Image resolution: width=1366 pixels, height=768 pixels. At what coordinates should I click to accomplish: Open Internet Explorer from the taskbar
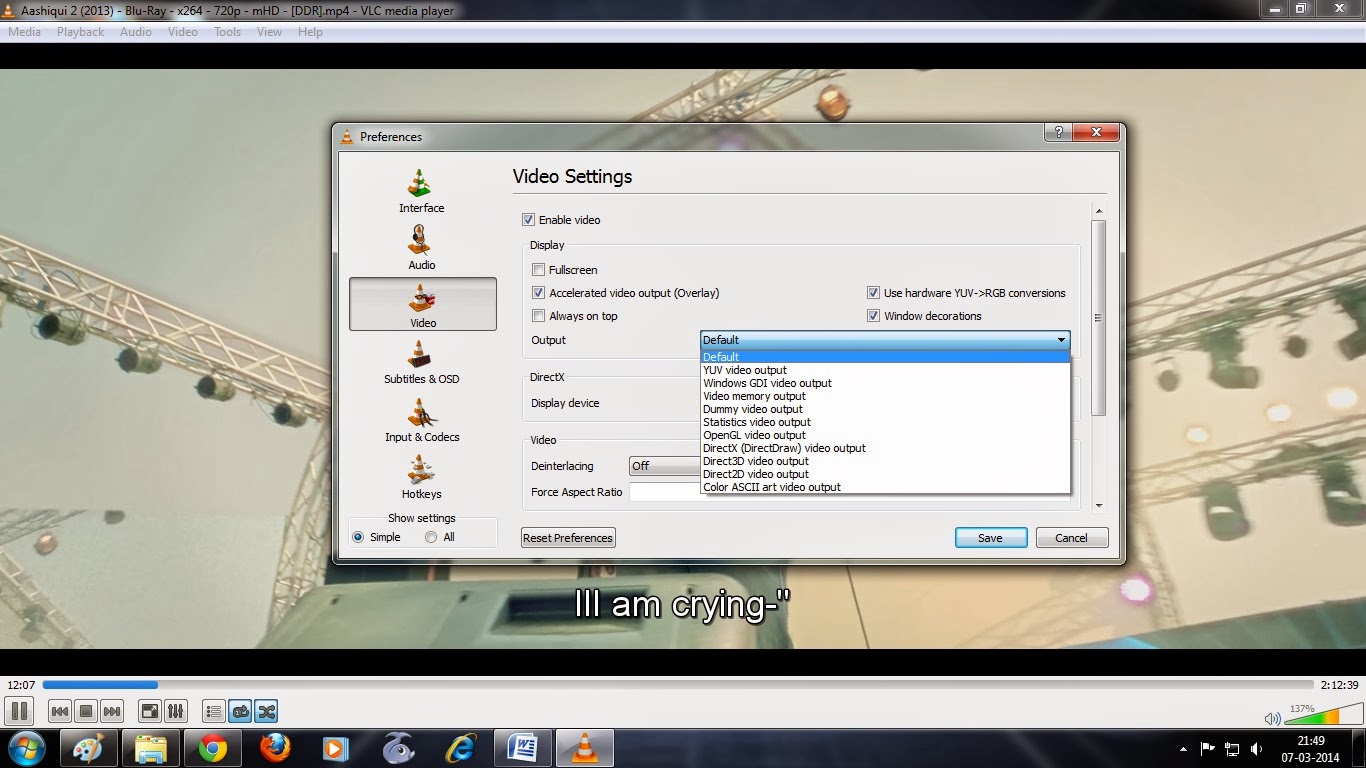[x=460, y=748]
